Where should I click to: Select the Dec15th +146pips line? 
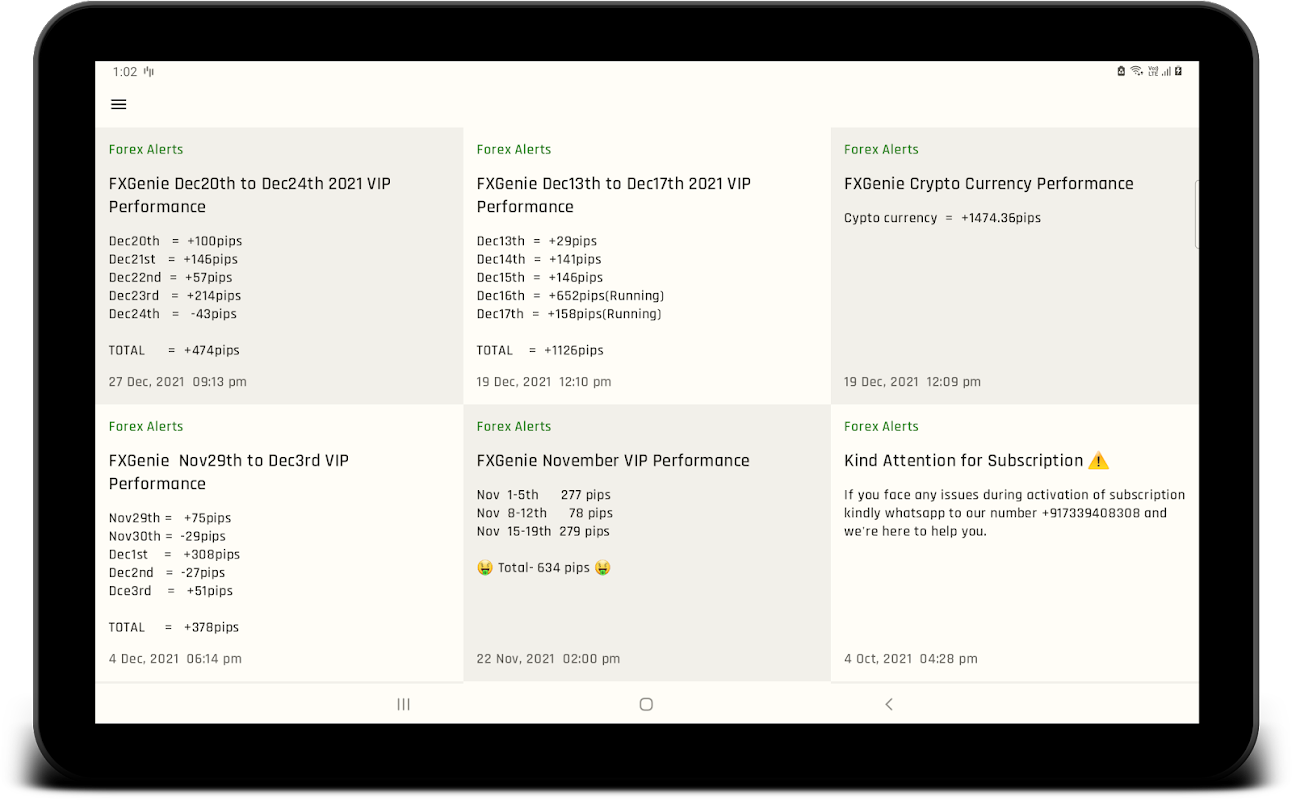(x=540, y=277)
